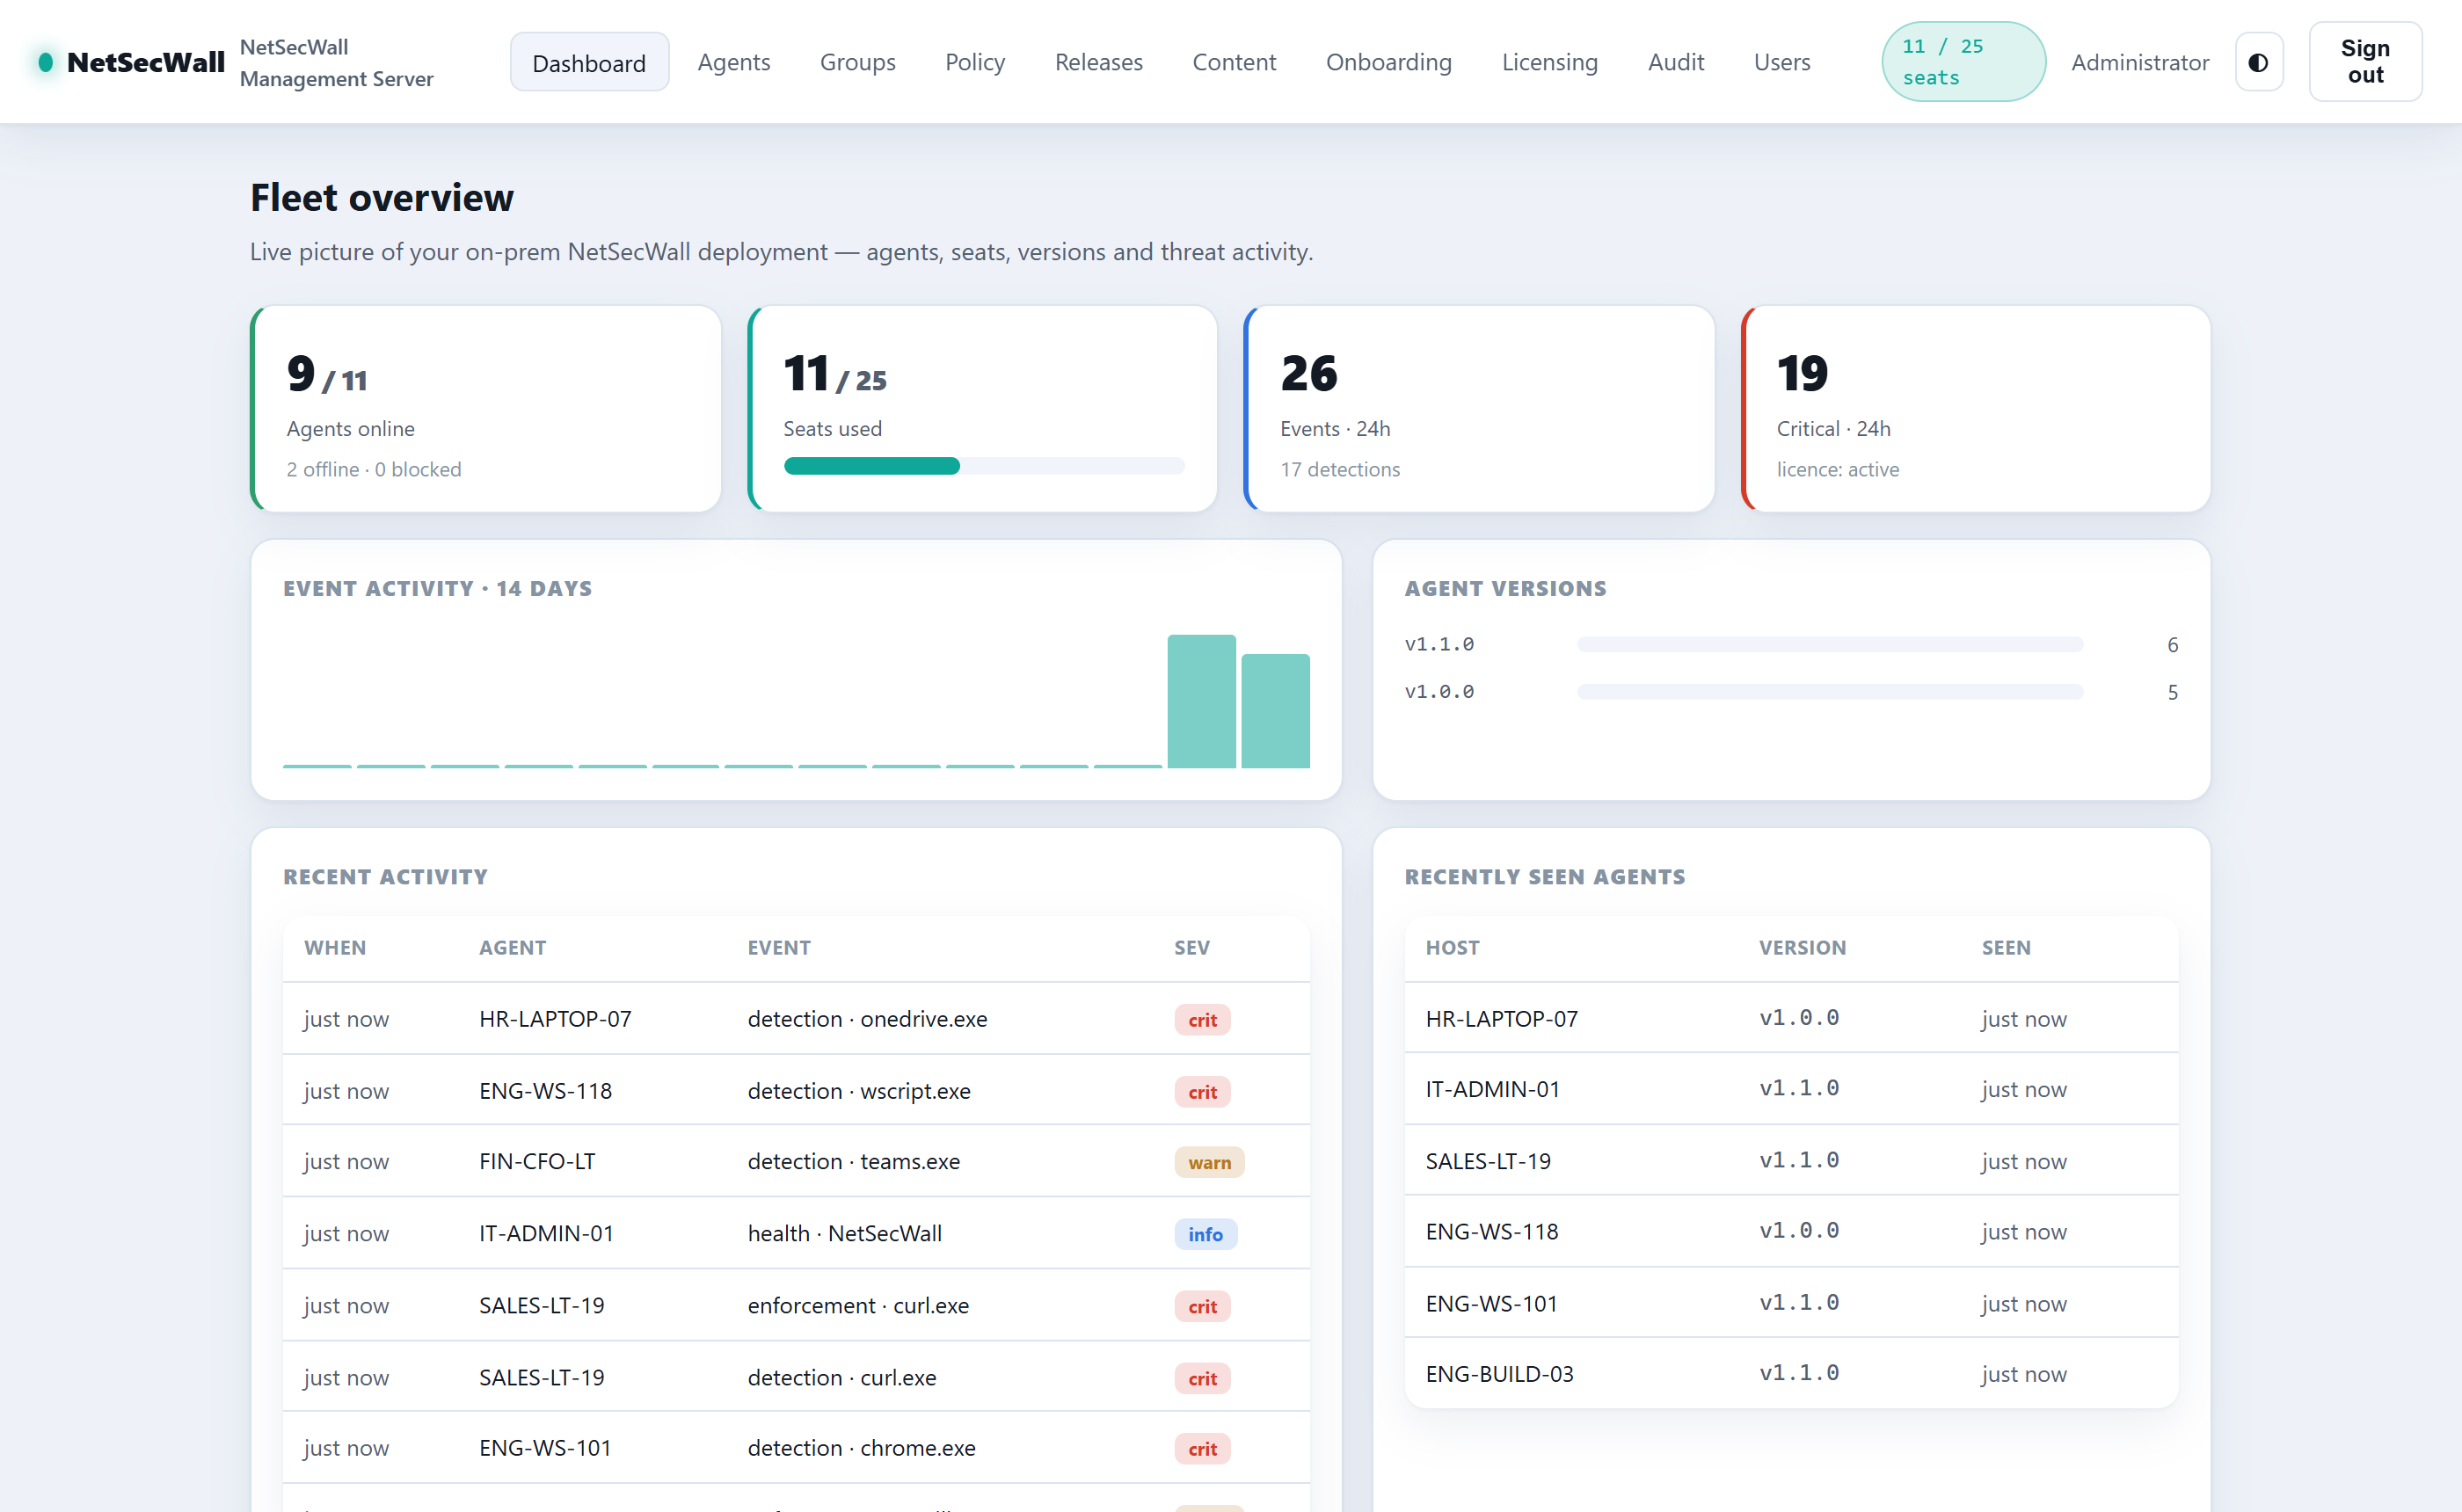The height and width of the screenshot is (1512, 2462).
Task: Click the crit badge for detection curl.exe
Action: 1202,1378
